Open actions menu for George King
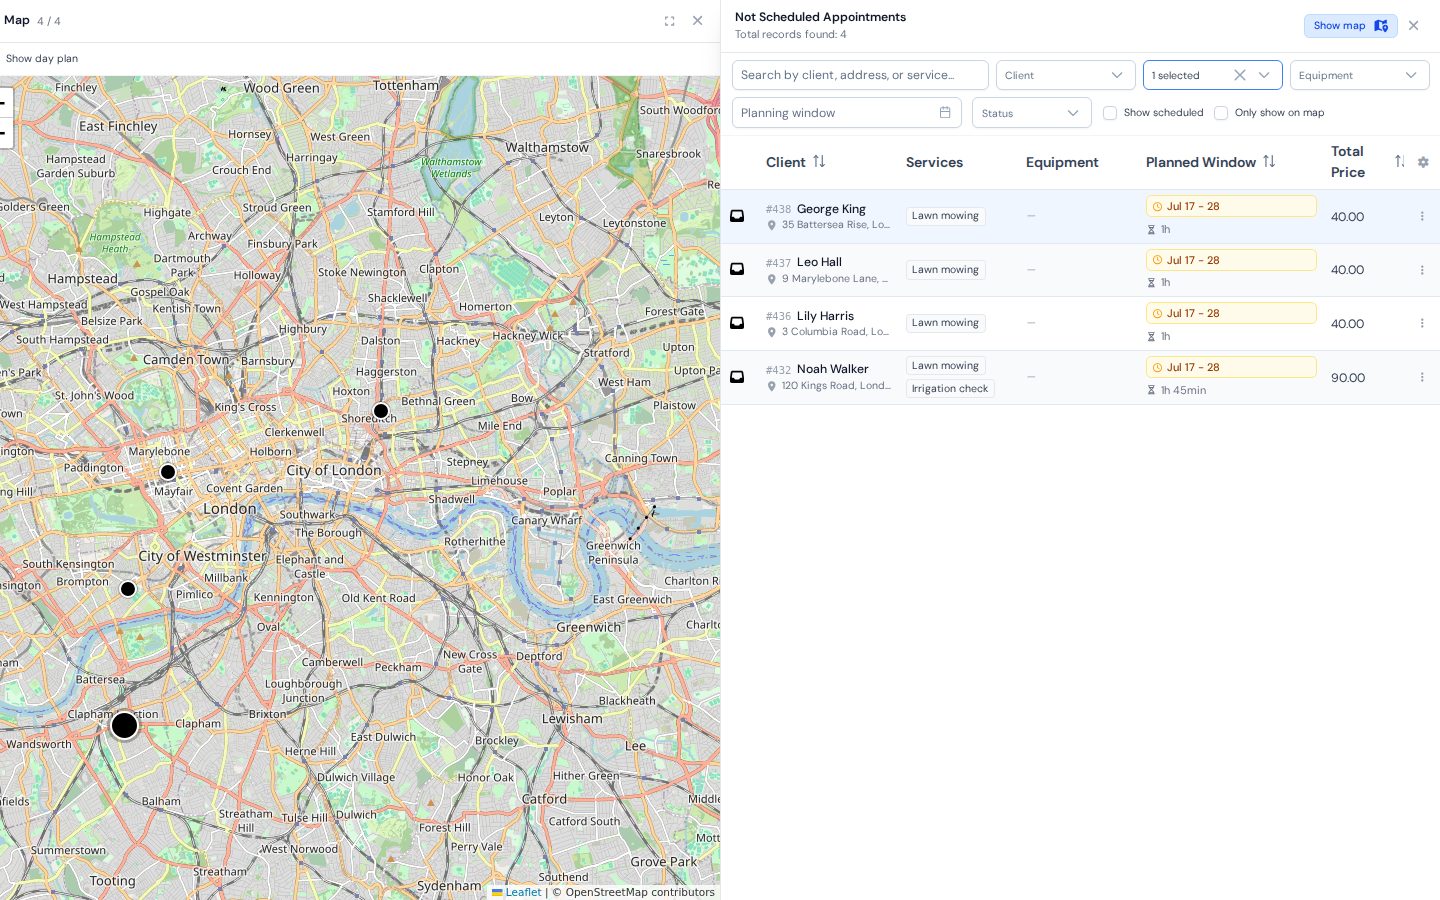The image size is (1440, 900). pyautogui.click(x=1422, y=216)
